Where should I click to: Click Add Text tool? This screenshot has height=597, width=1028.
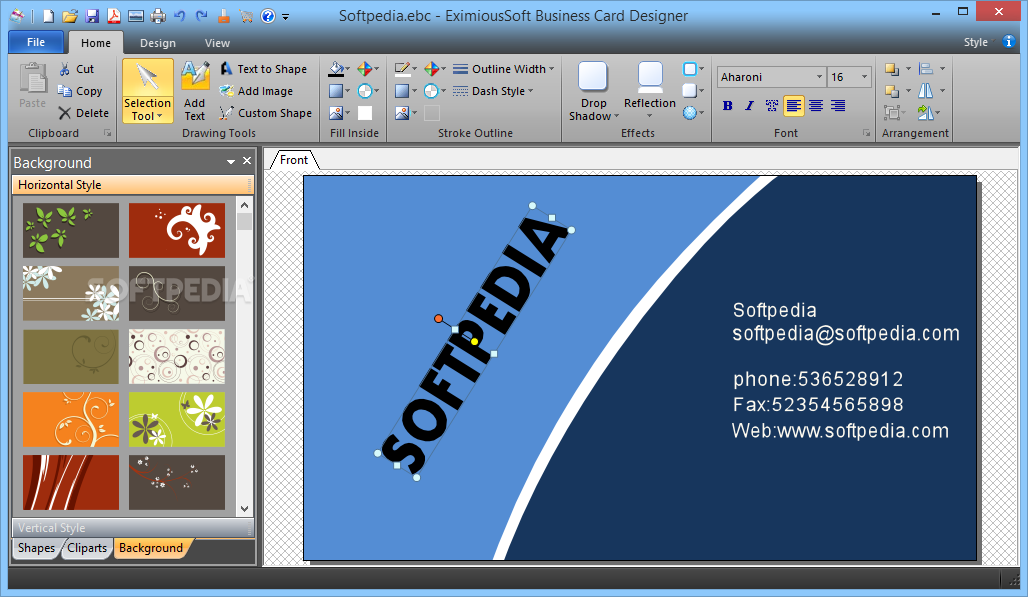pyautogui.click(x=194, y=91)
